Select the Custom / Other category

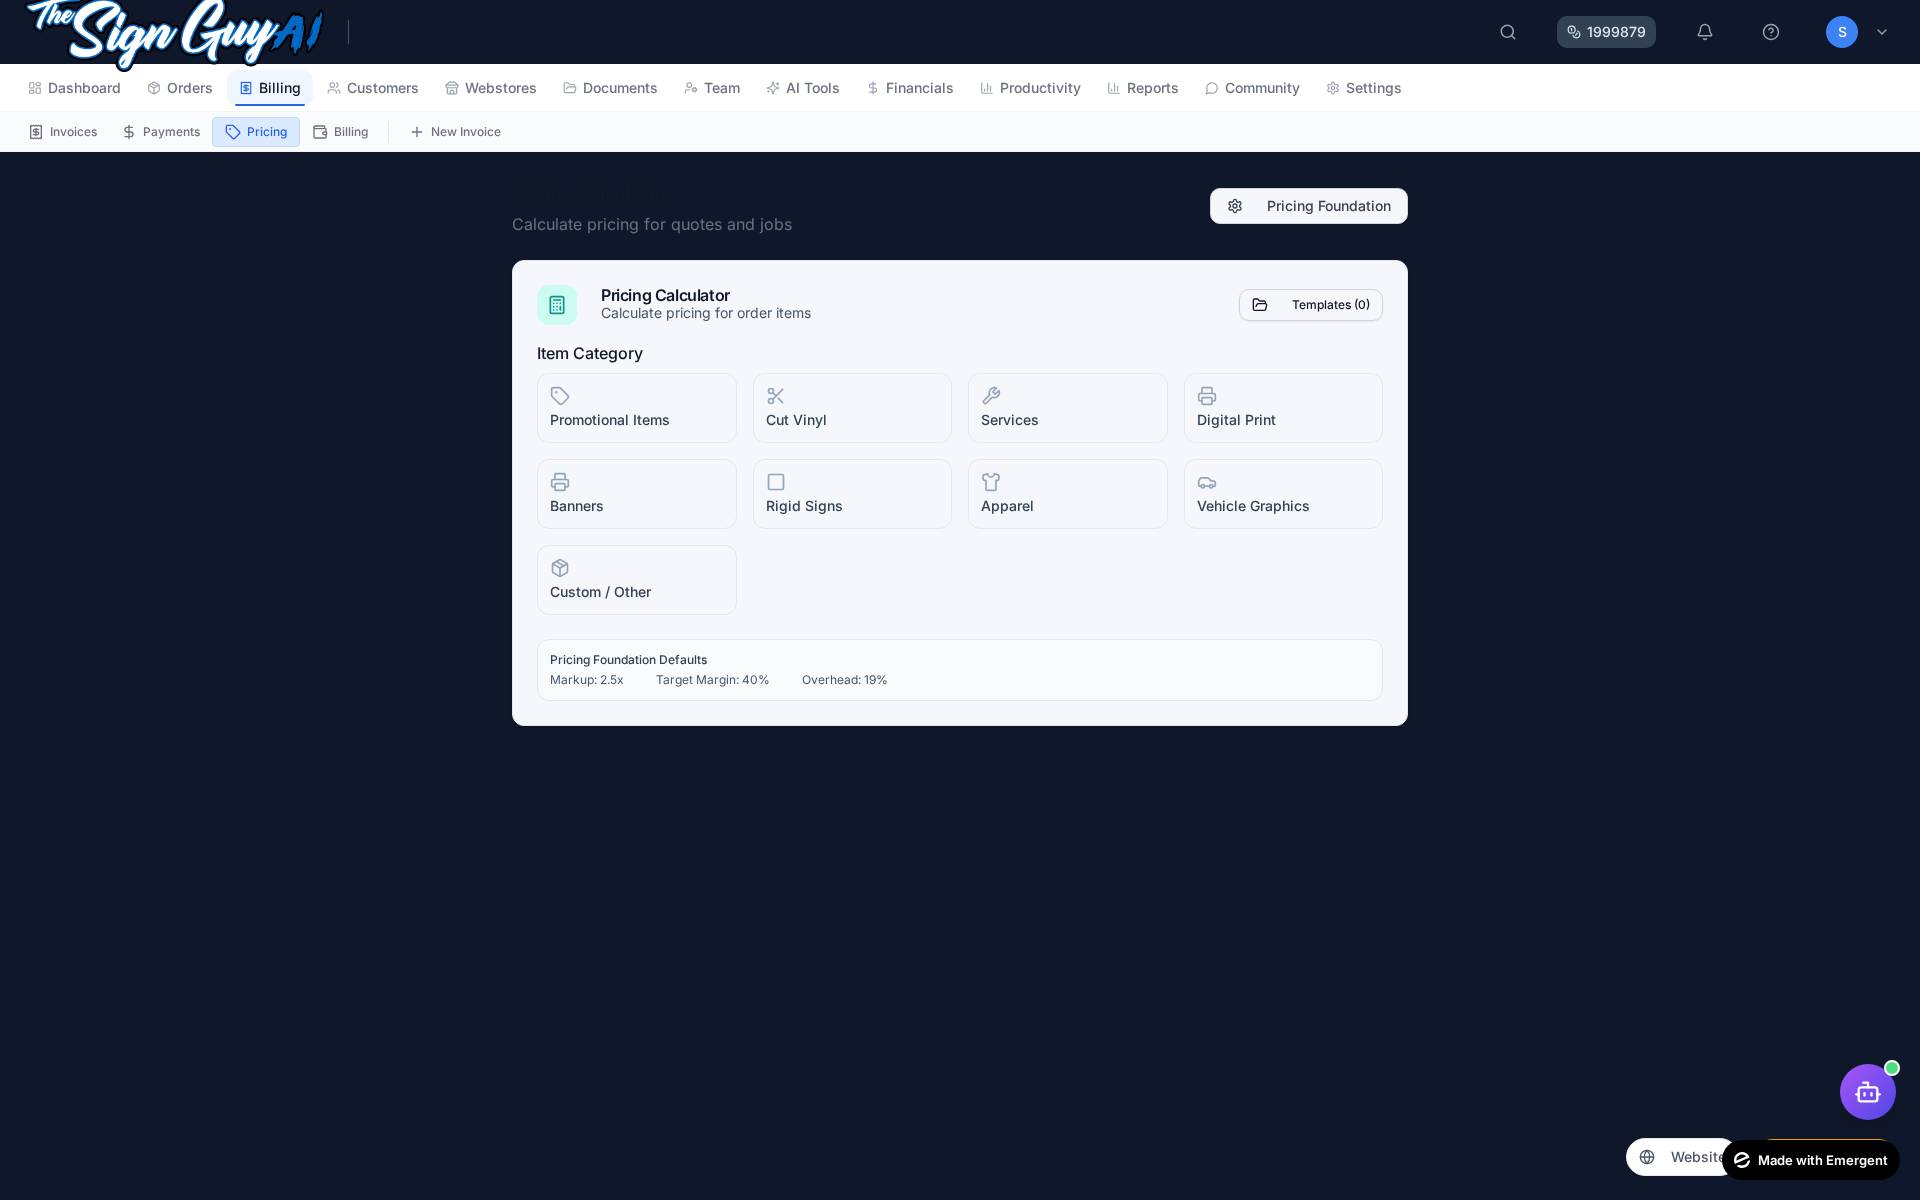tap(637, 580)
